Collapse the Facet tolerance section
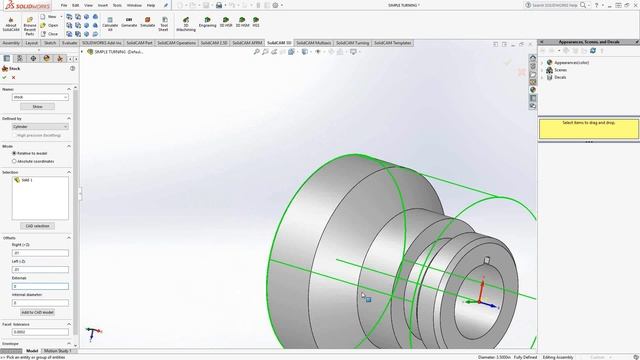The height and width of the screenshot is (360, 640). pos(69,324)
